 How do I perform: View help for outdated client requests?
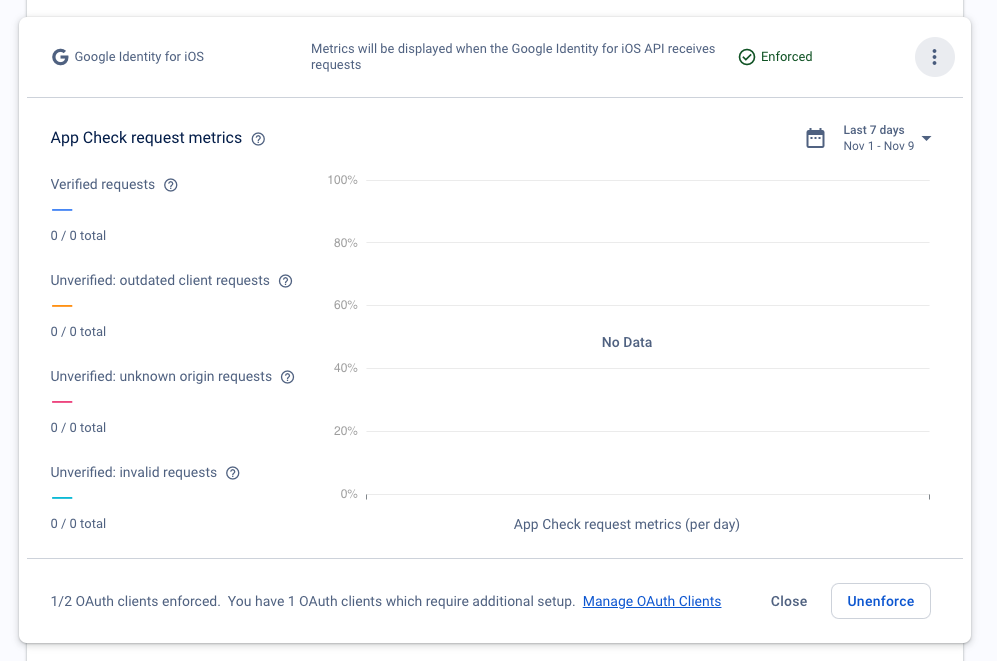point(285,281)
